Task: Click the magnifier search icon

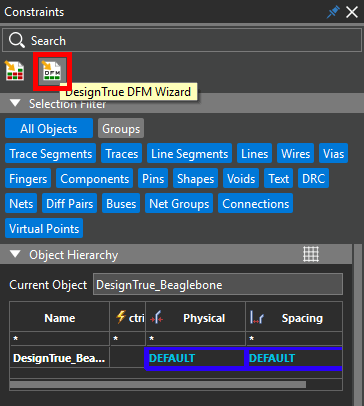Action: pyautogui.click(x=17, y=40)
